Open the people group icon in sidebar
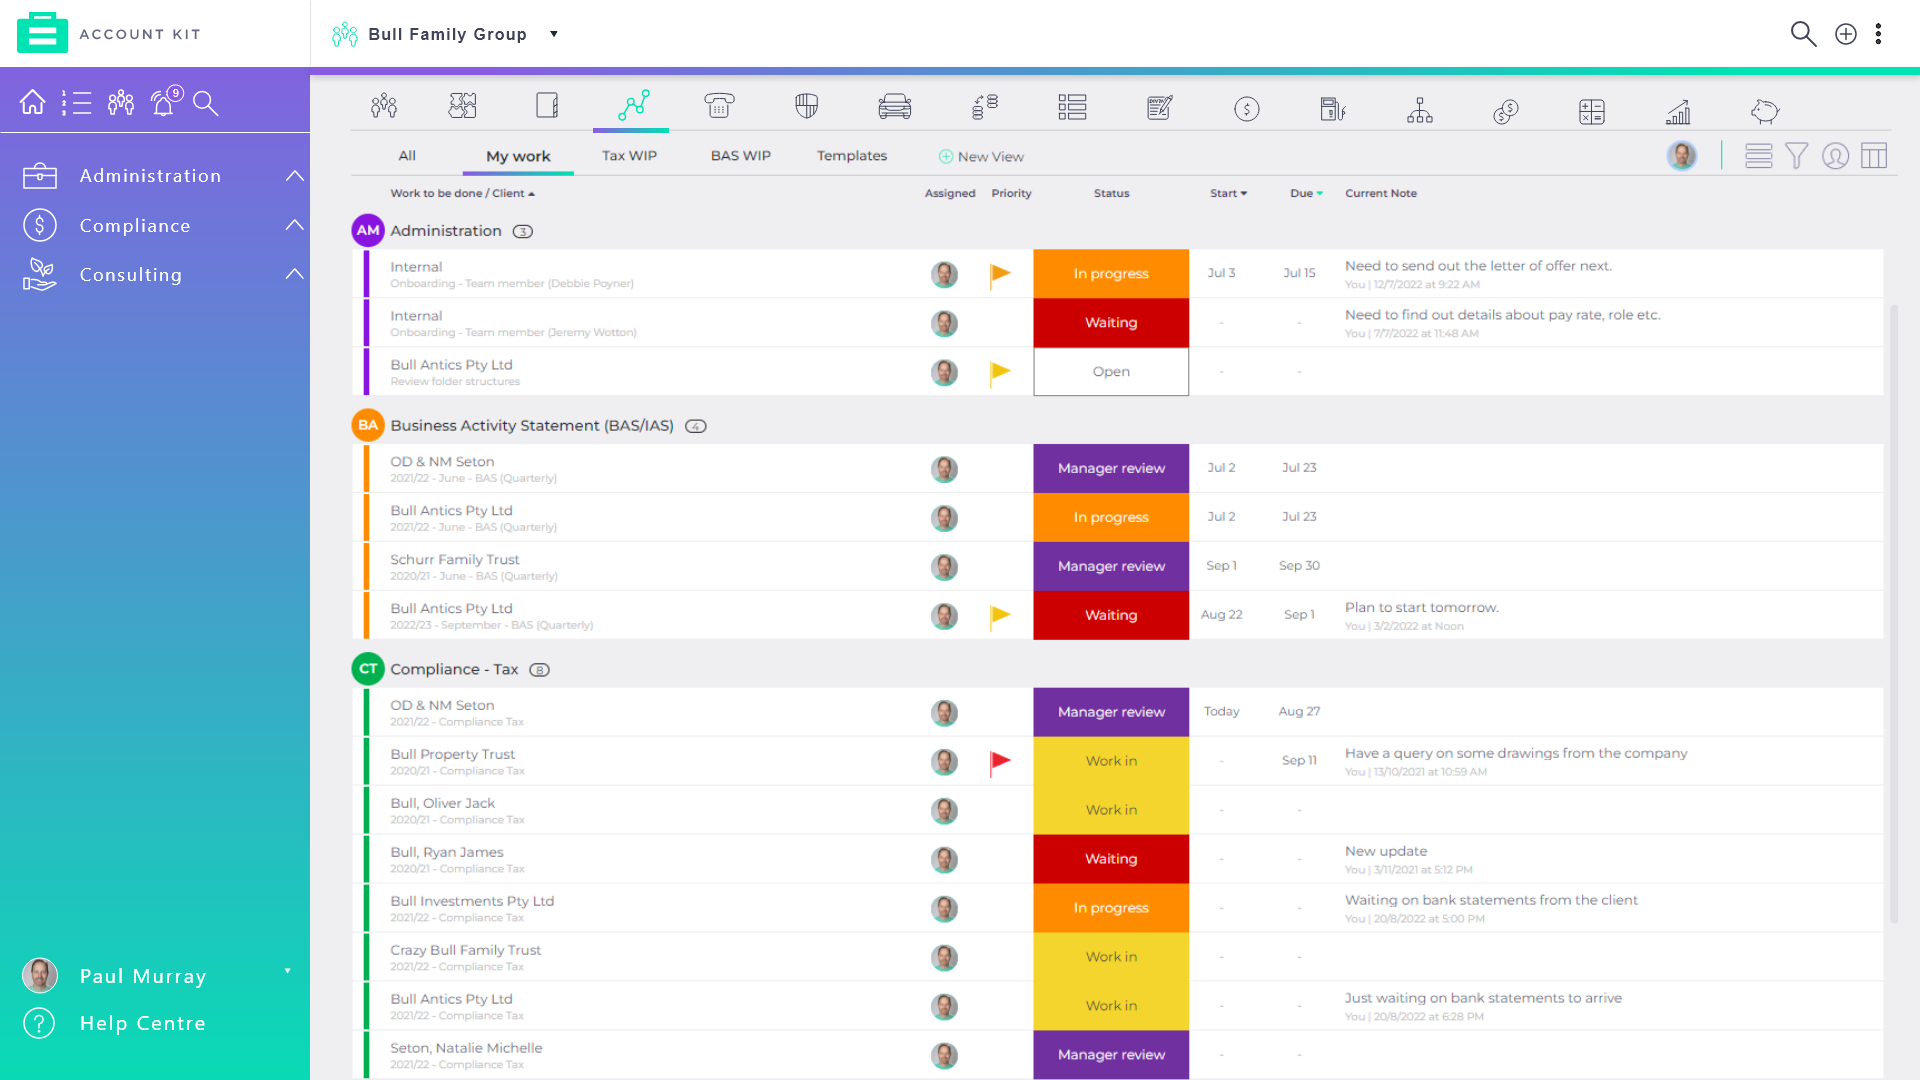The width and height of the screenshot is (1920, 1080). coord(121,102)
